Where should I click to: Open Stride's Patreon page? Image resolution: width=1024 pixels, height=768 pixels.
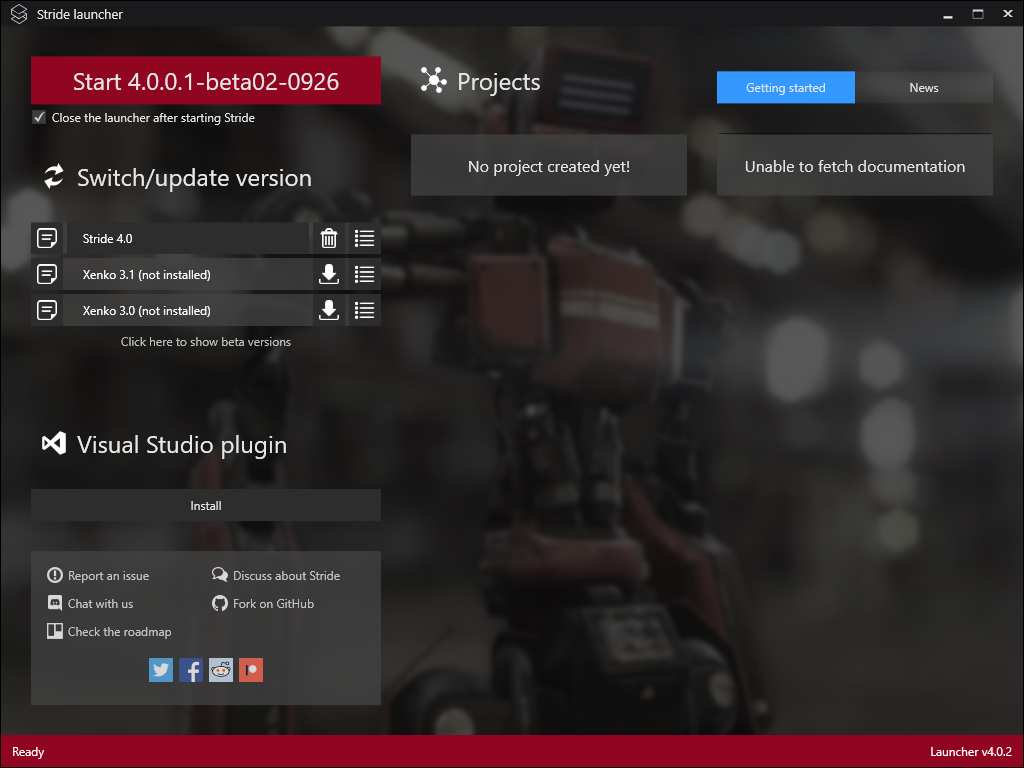pos(250,669)
